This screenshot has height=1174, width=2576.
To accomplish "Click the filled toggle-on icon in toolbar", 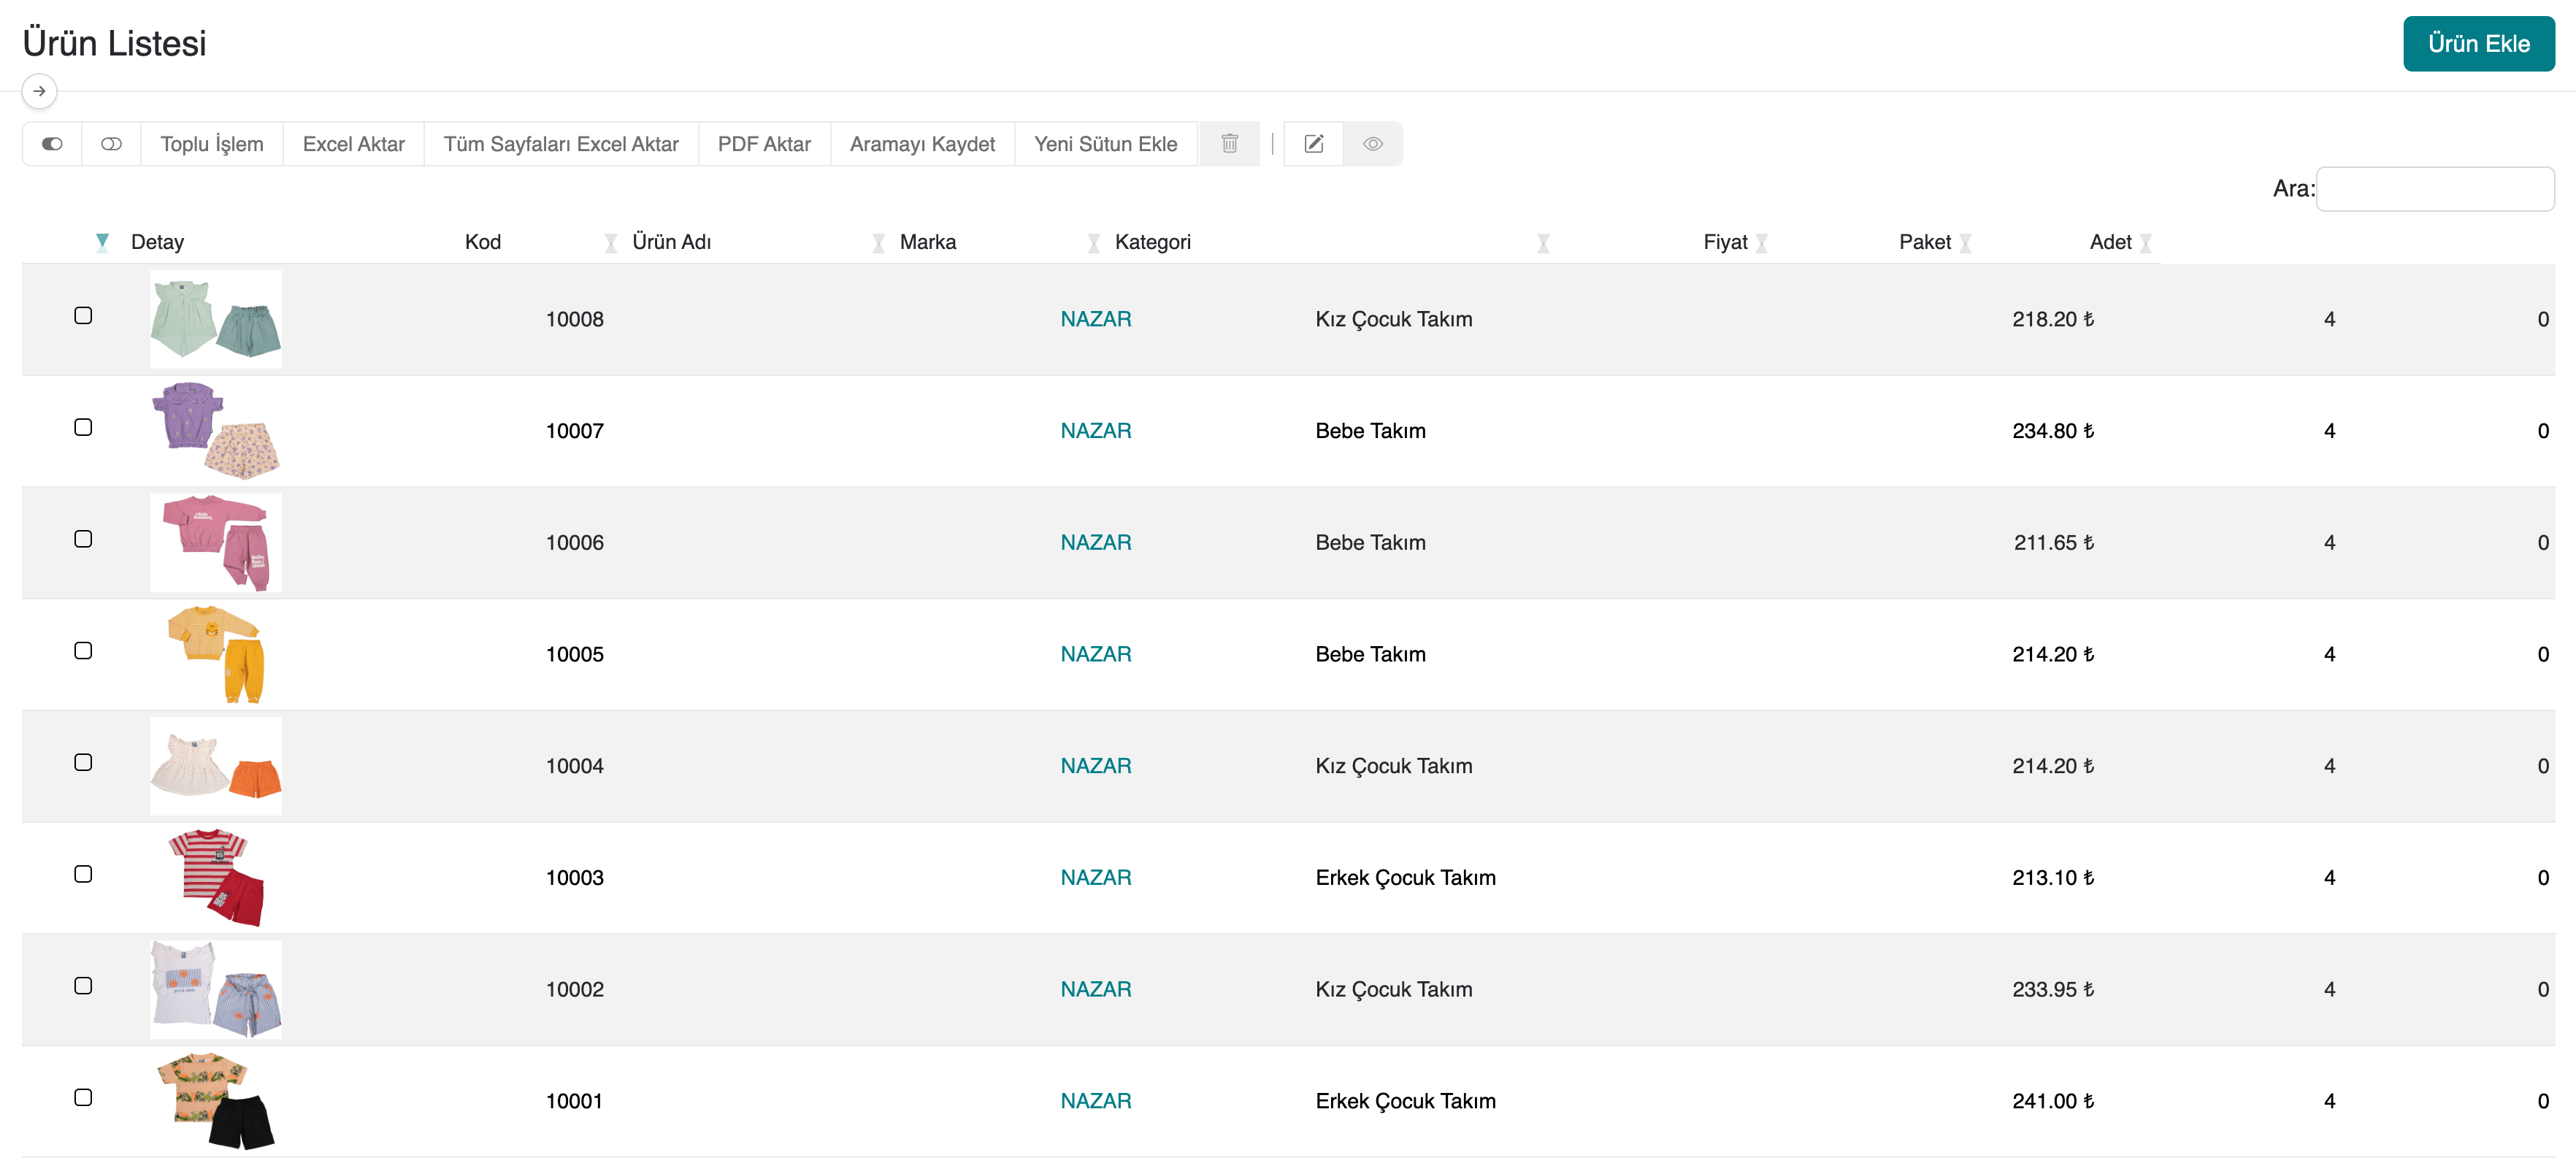I will click(x=52, y=144).
